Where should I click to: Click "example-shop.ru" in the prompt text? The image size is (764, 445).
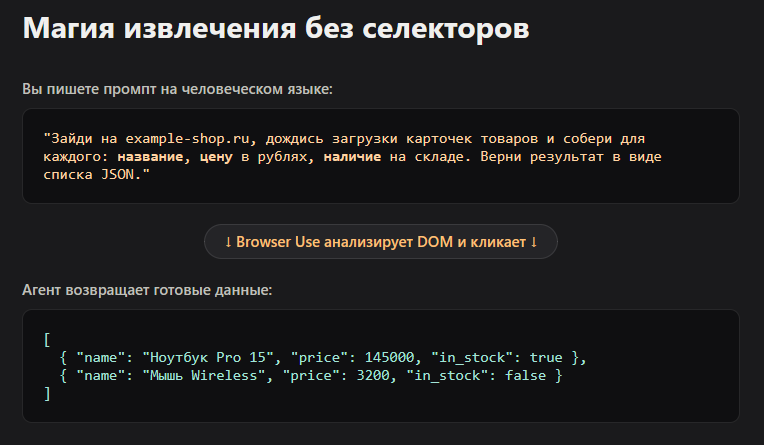coord(190,138)
